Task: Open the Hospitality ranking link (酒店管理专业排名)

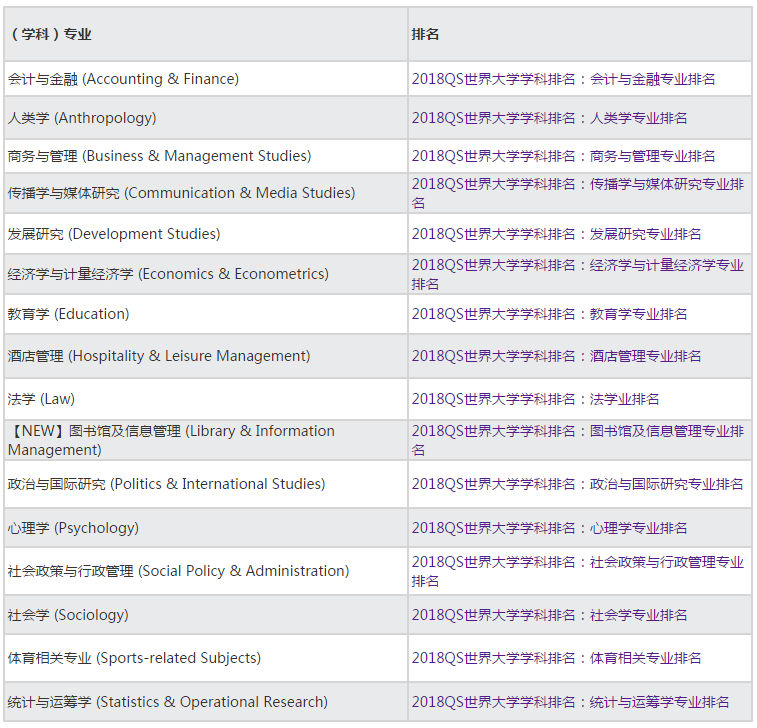Action: 556,356
